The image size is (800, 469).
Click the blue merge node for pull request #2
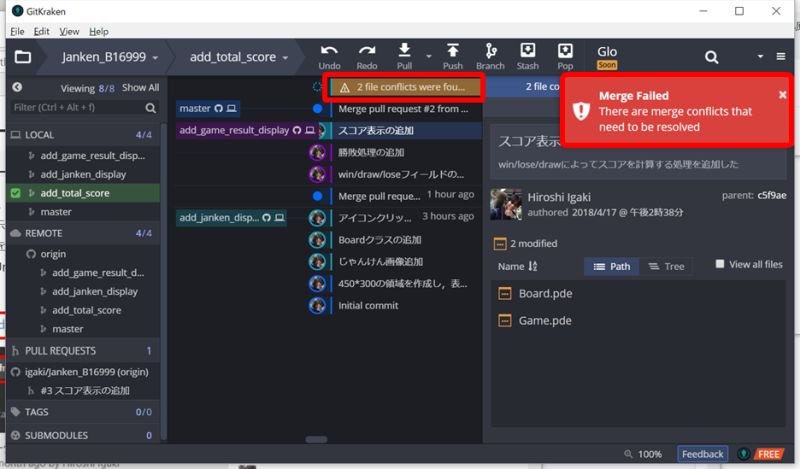coord(317,108)
